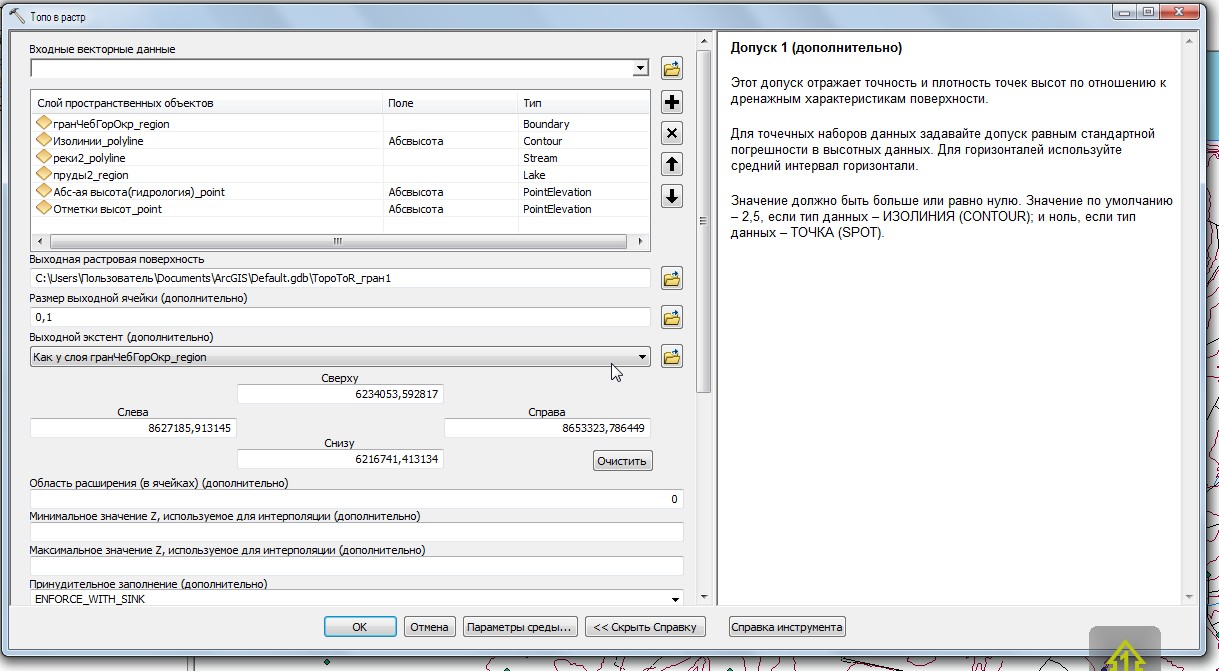Click the Очистить button
The width and height of the screenshot is (1219, 671).
coord(623,461)
